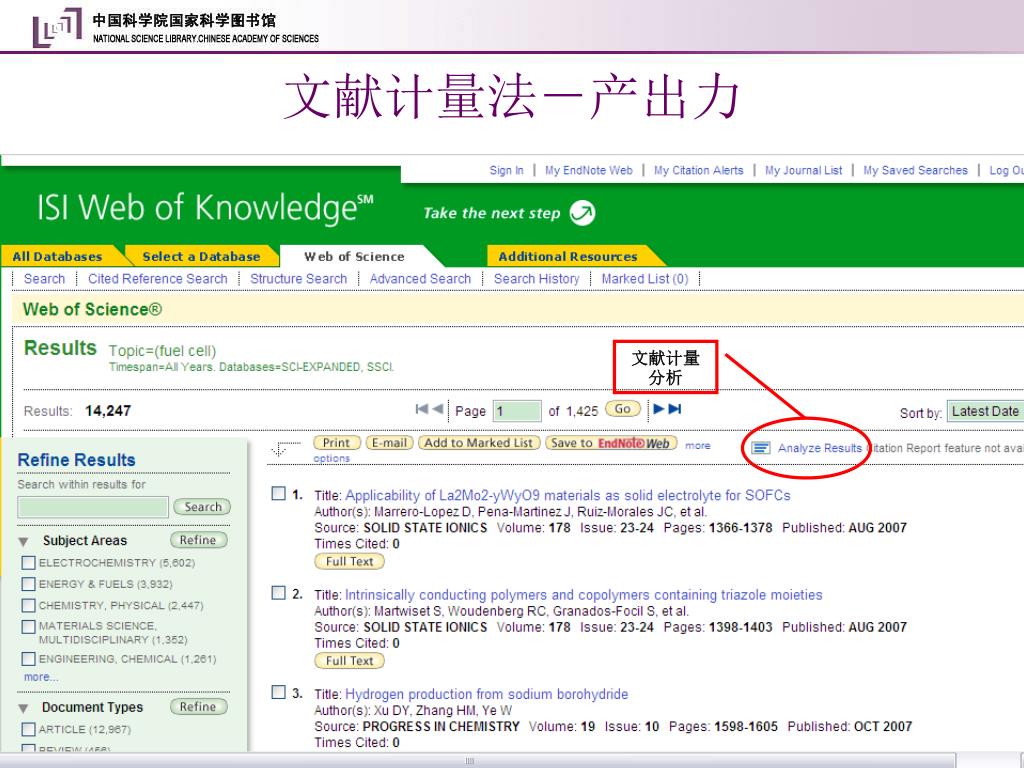The width and height of the screenshot is (1024, 768).
Task: Tick the ENERGY & FUELS checkbox
Action: pyautogui.click(x=29, y=584)
